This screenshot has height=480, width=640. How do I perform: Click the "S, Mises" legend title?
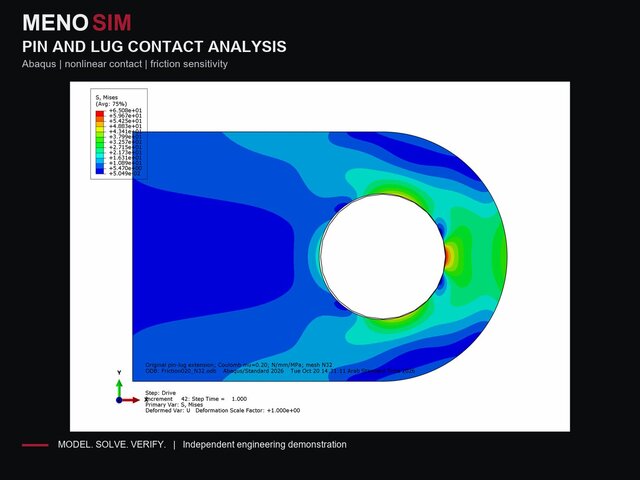[107, 98]
